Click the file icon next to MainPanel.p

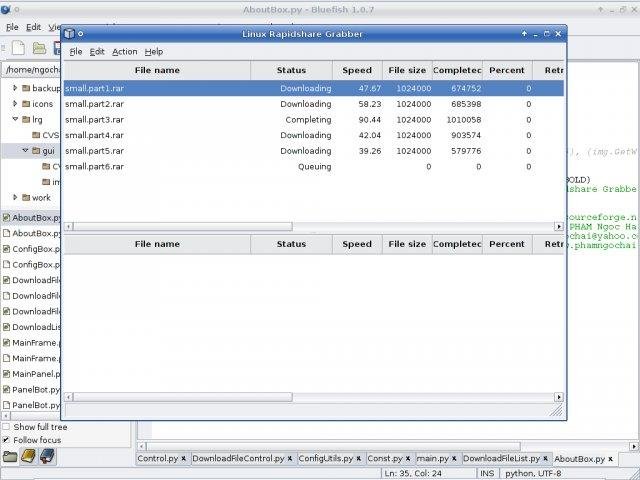tap(6, 374)
